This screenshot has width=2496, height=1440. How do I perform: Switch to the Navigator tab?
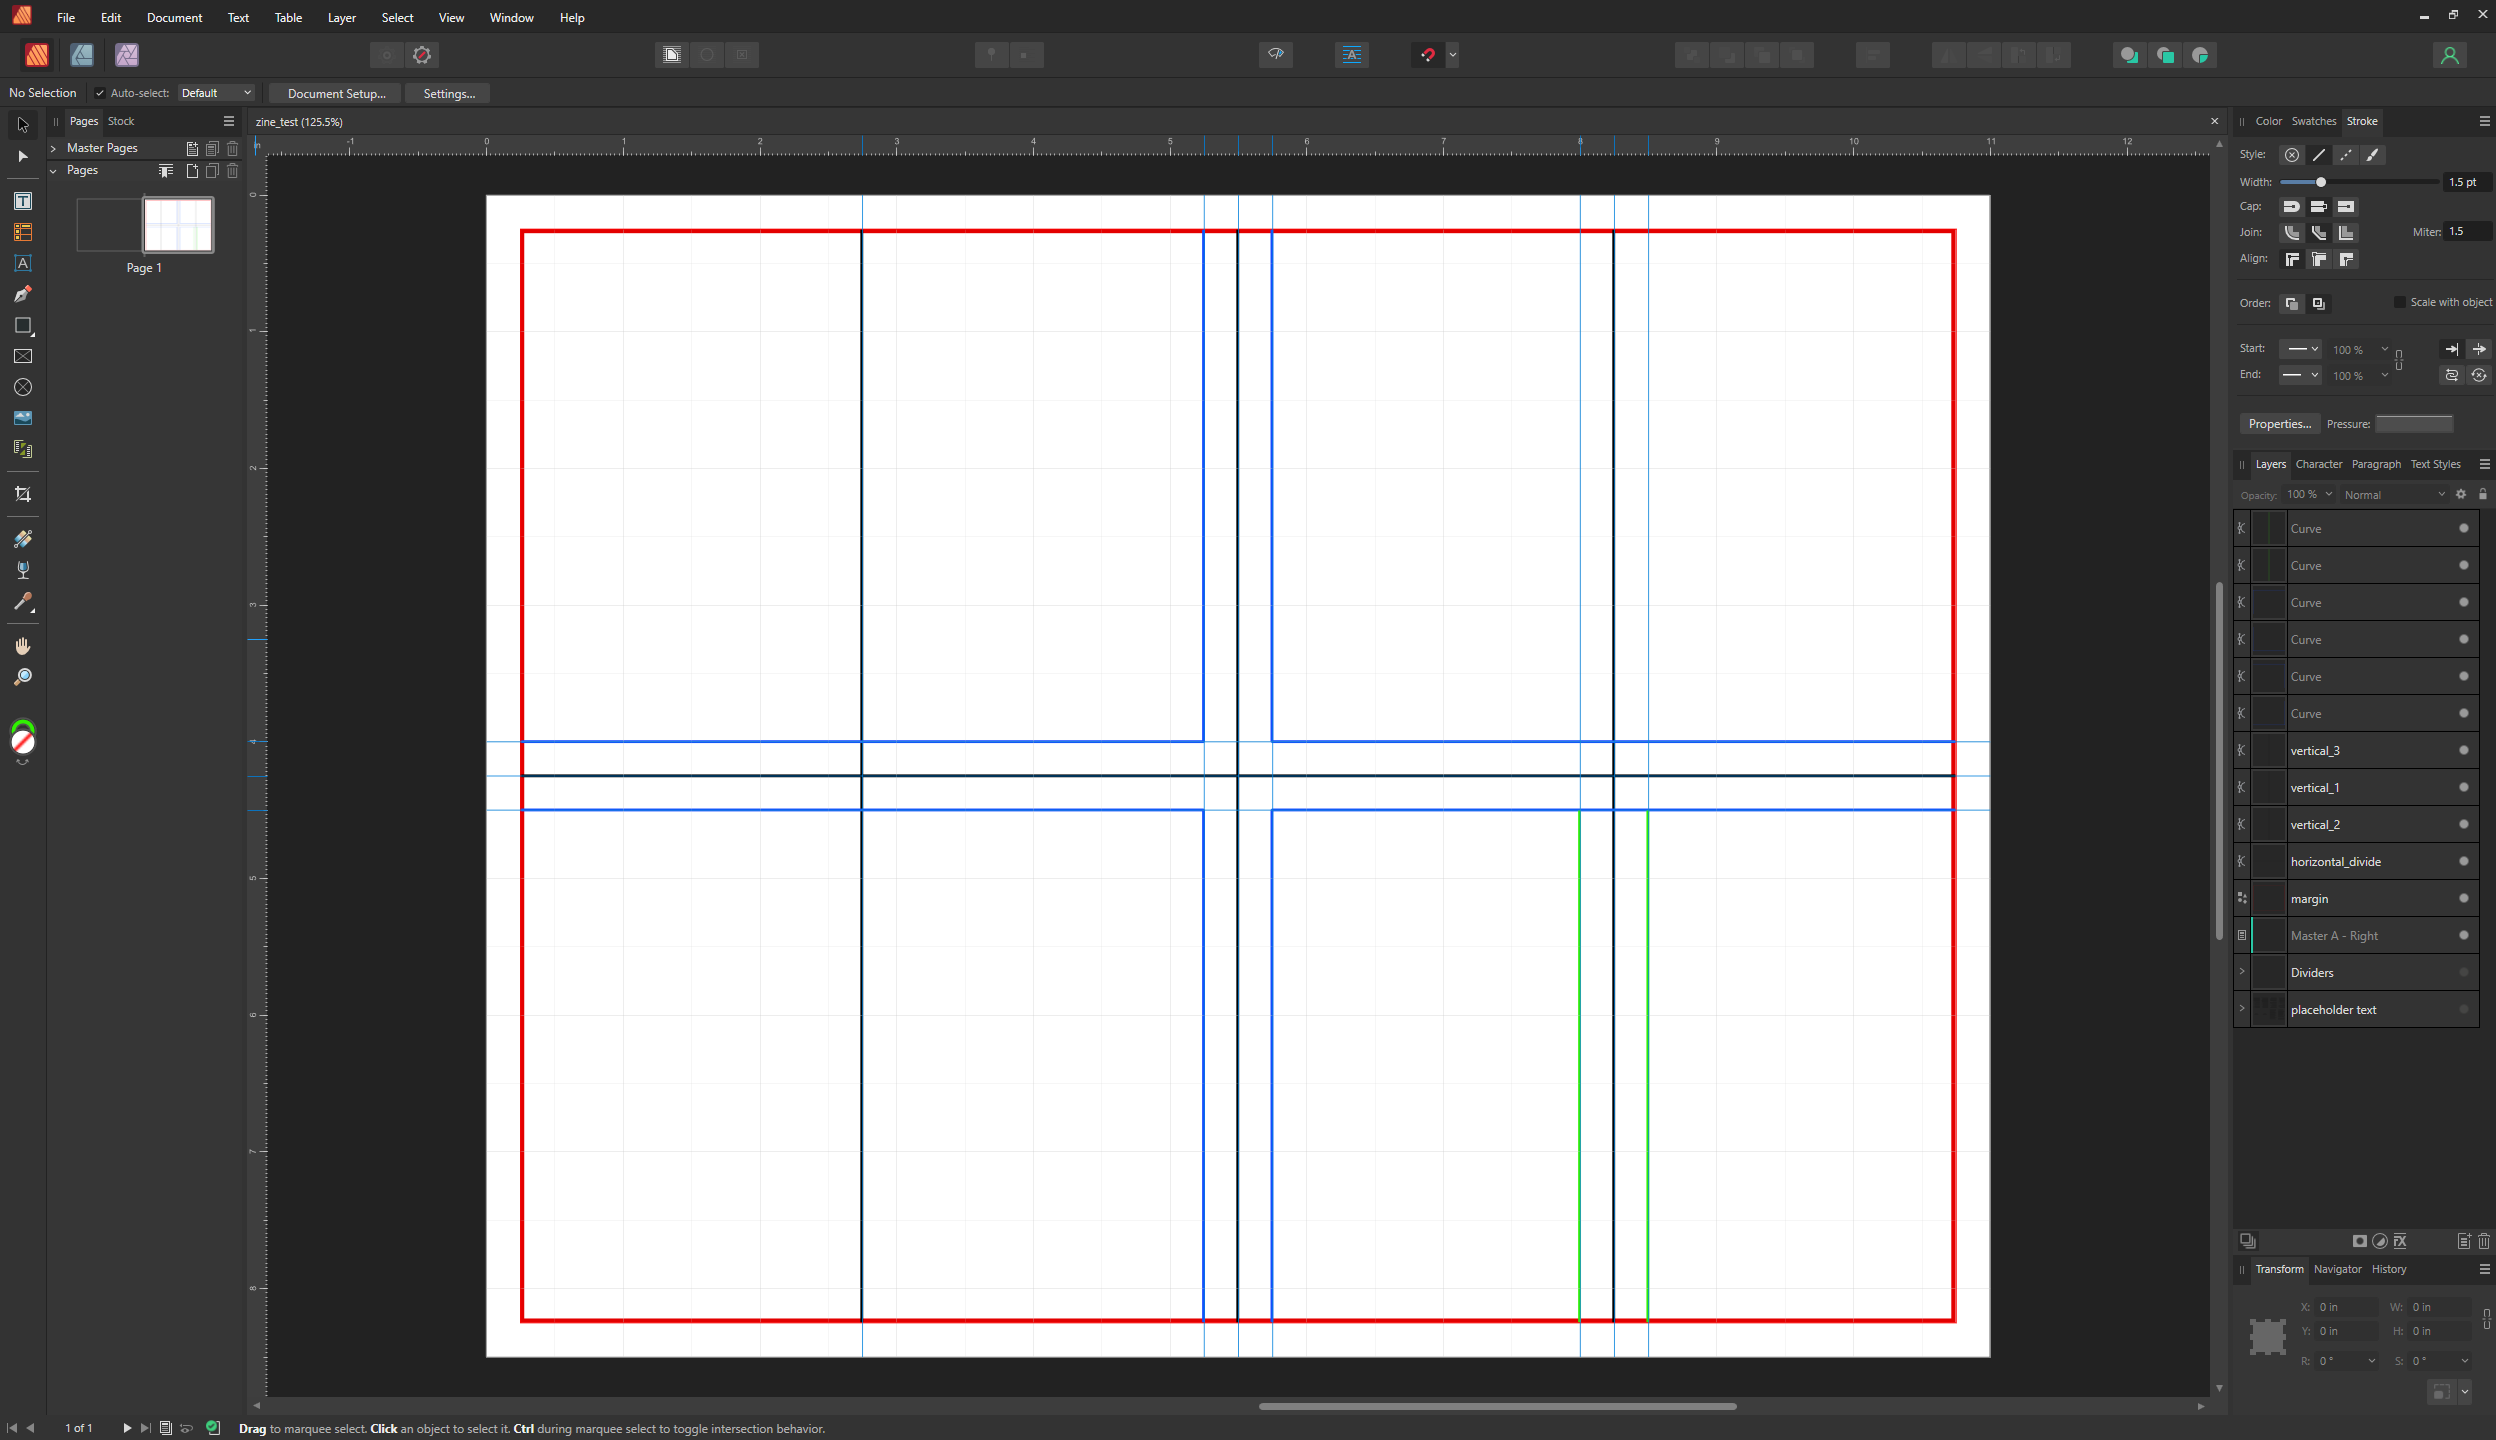[2337, 1269]
